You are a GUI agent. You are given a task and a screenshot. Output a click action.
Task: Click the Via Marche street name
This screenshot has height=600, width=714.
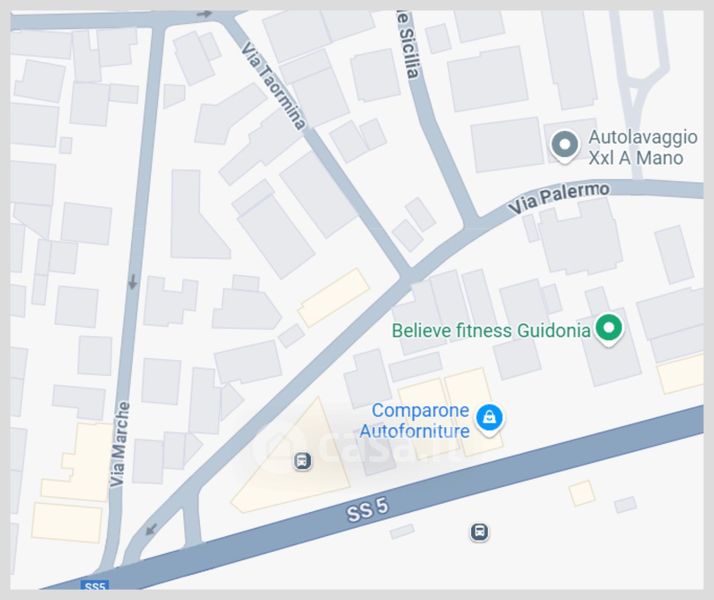pyautogui.click(x=120, y=444)
